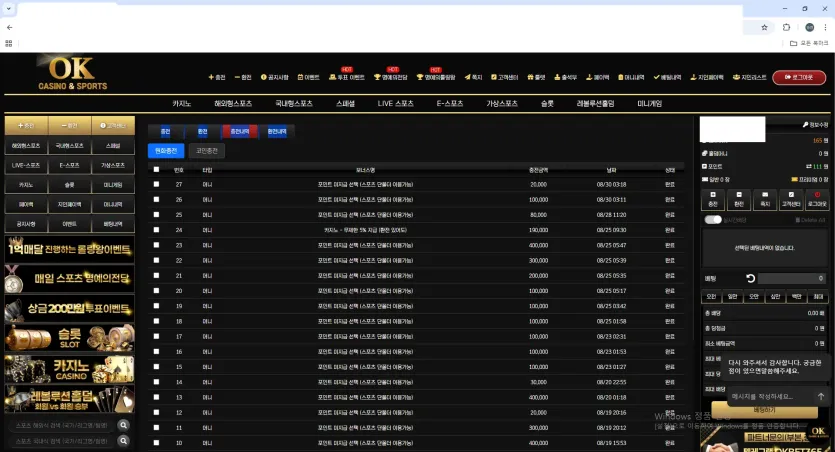Click the plus 충전 link in top menu
This screenshot has height=452, width=835.
click(217, 77)
